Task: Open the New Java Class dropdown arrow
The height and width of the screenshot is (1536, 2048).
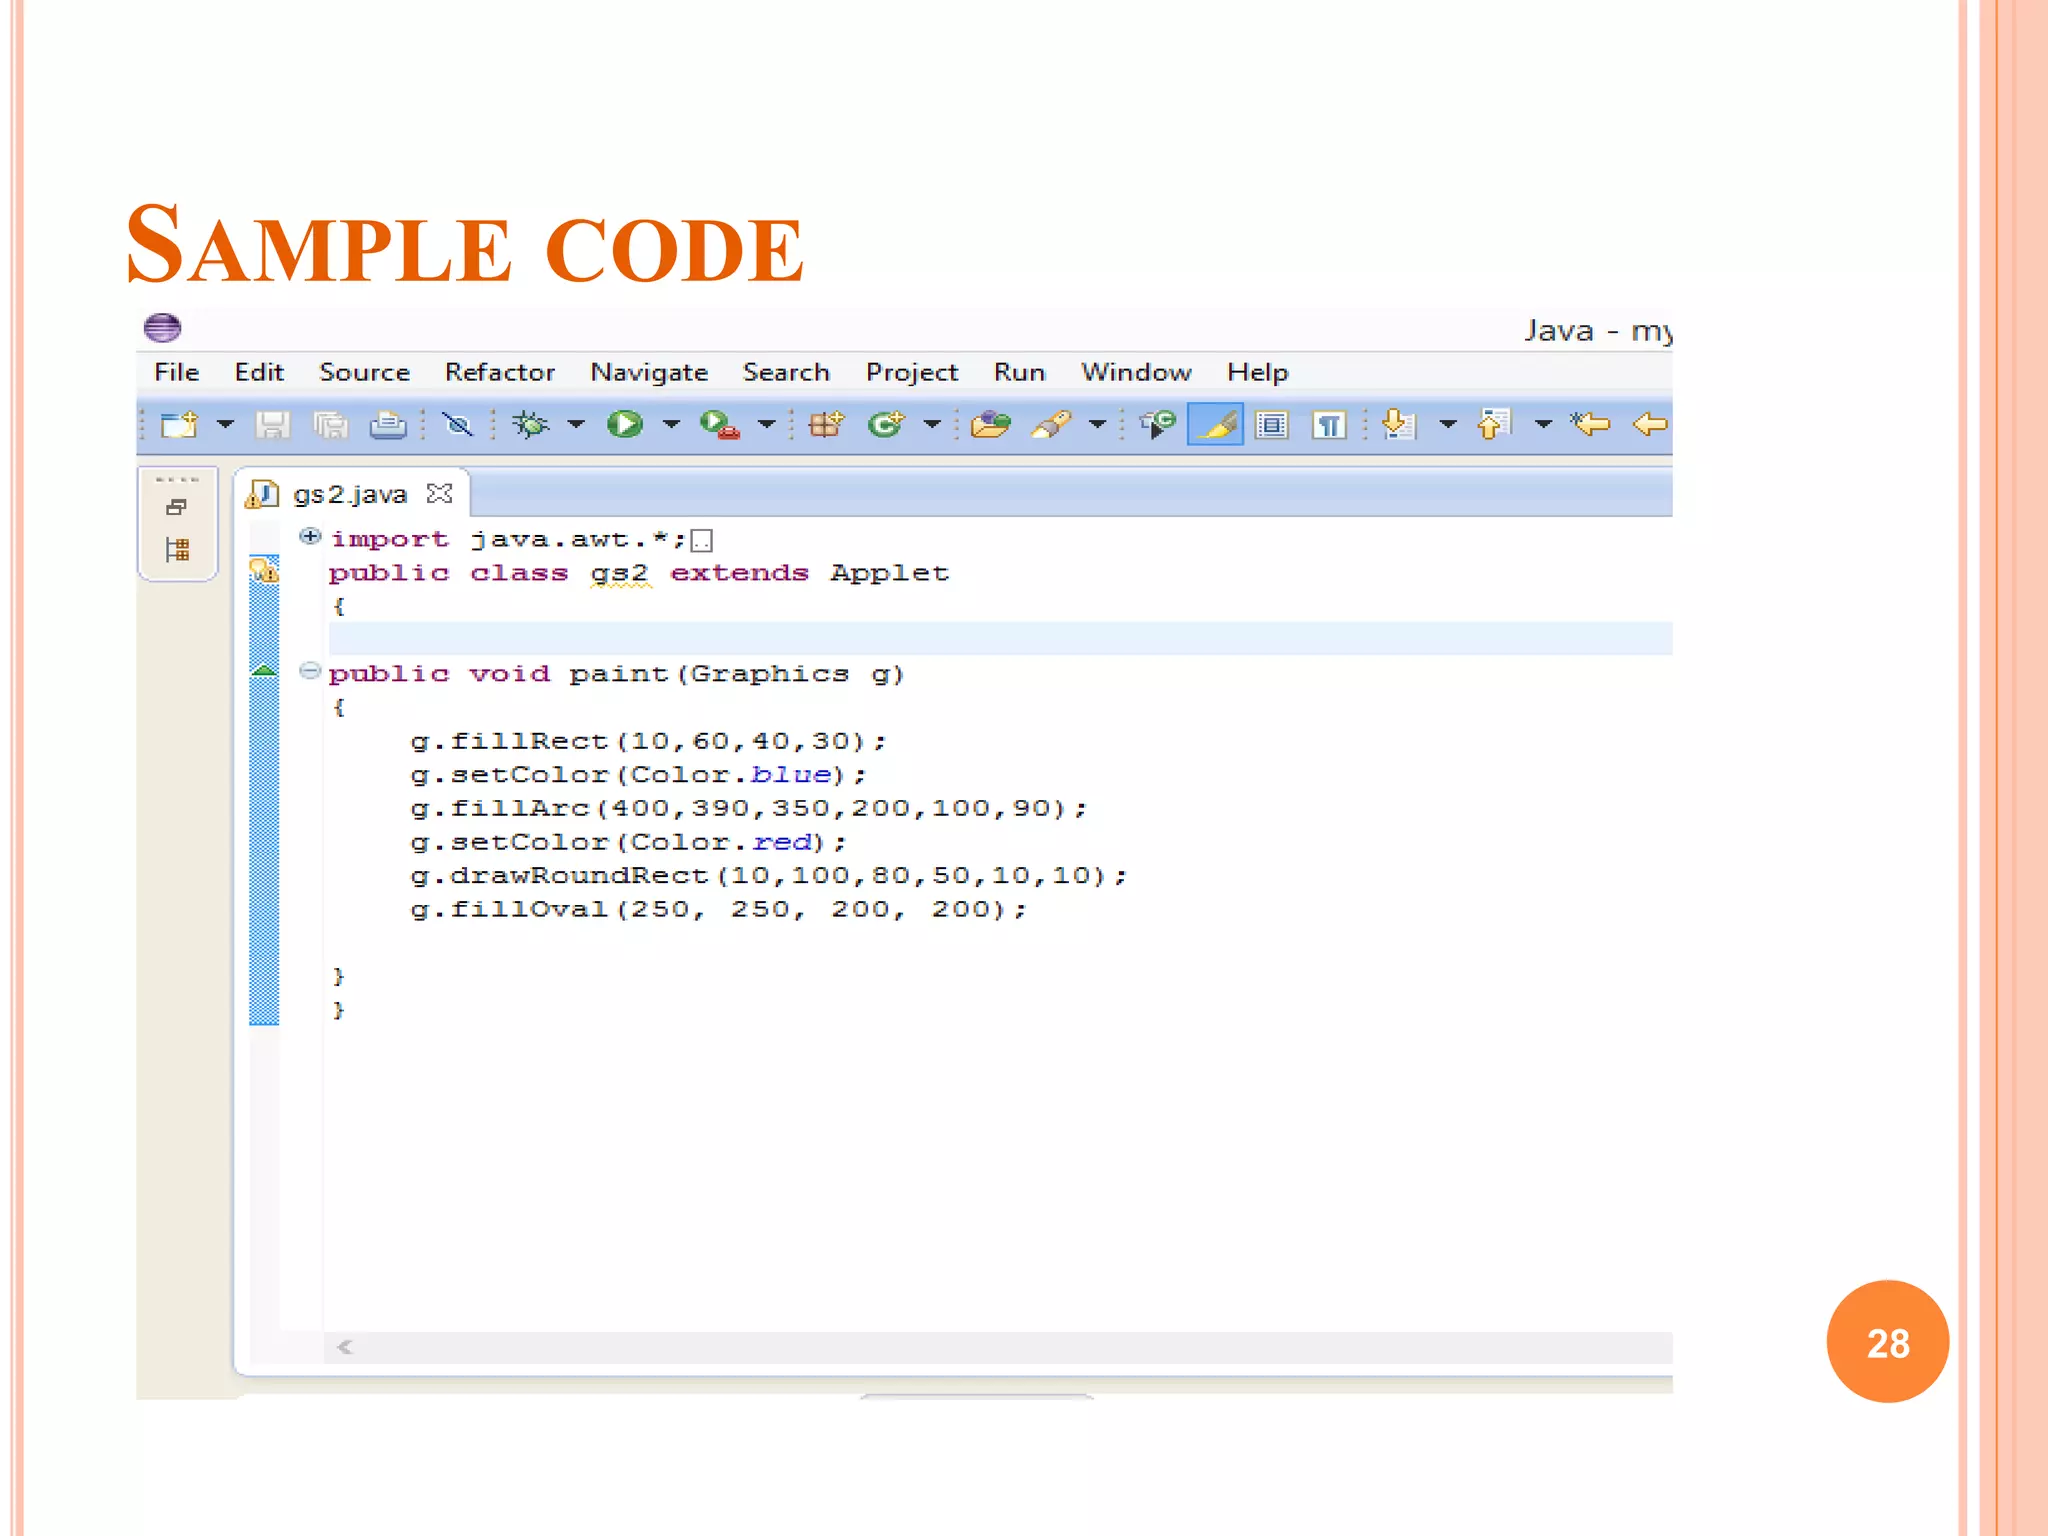Action: [932, 425]
